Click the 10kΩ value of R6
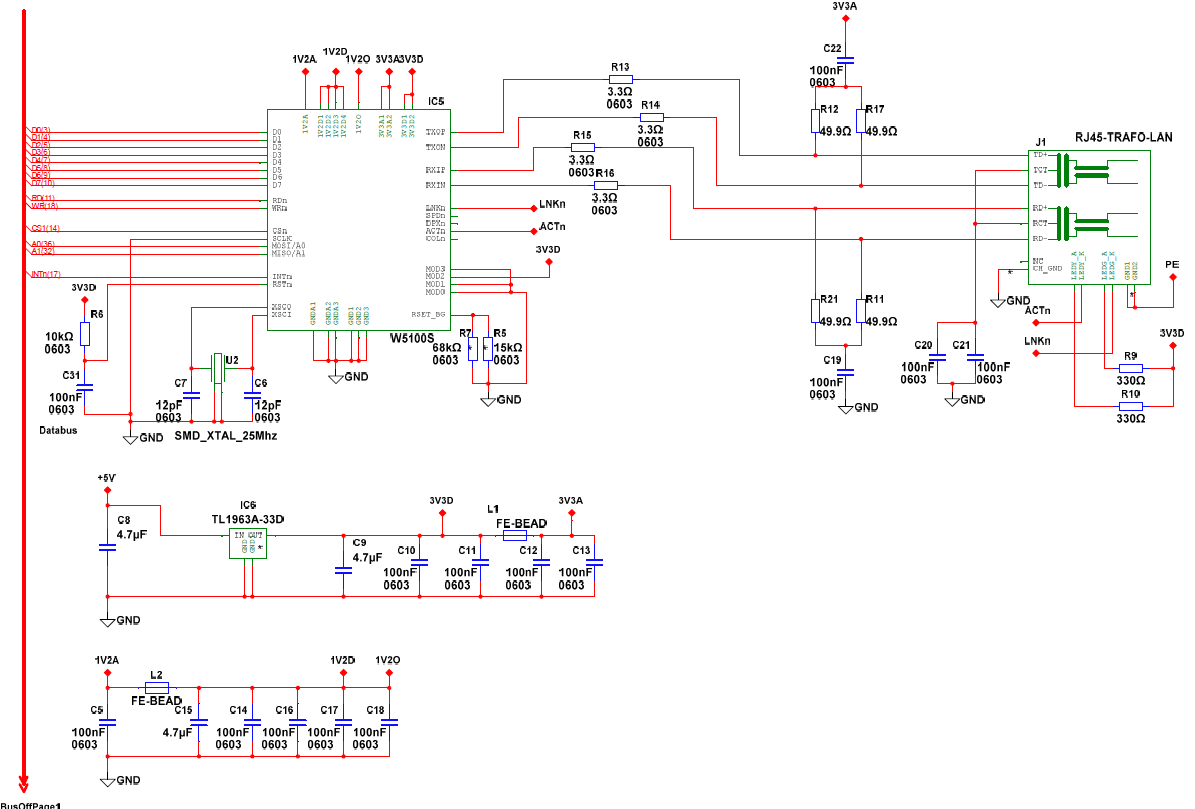Image resolution: width=1195 pixels, height=809 pixels. click(x=59, y=337)
